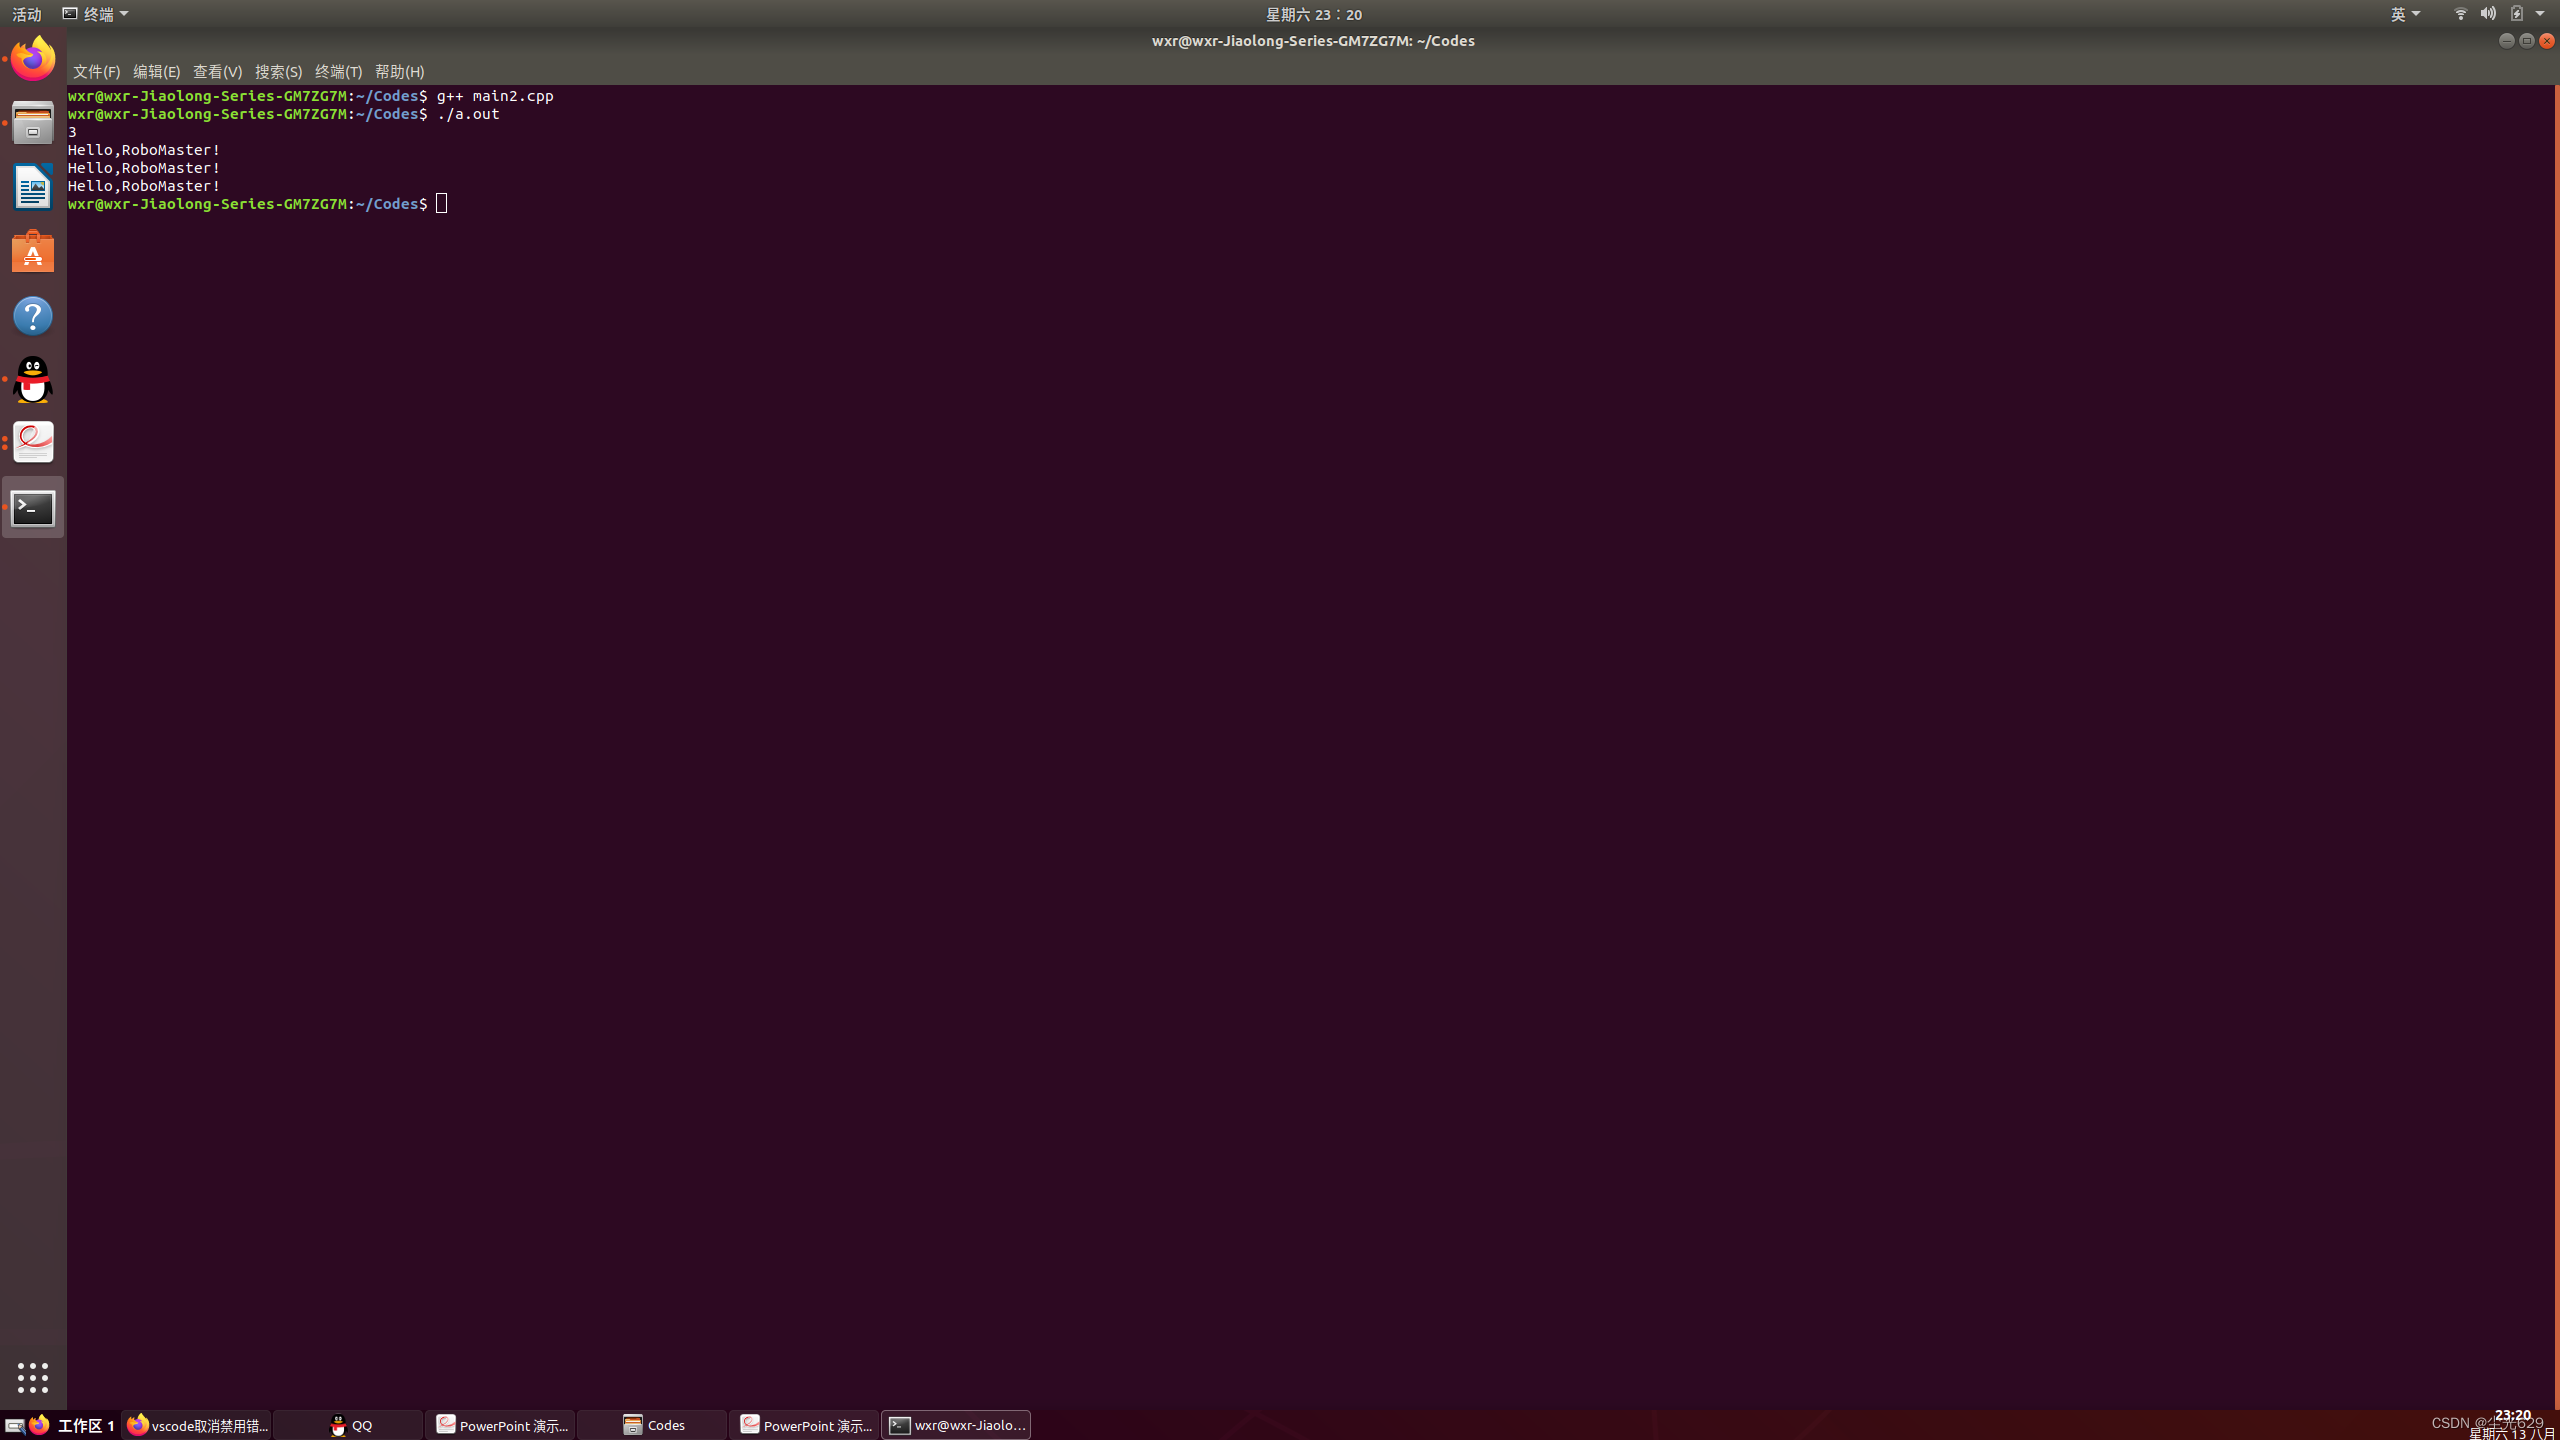
Task: Expand the 英 input method menu
Action: point(2405,14)
